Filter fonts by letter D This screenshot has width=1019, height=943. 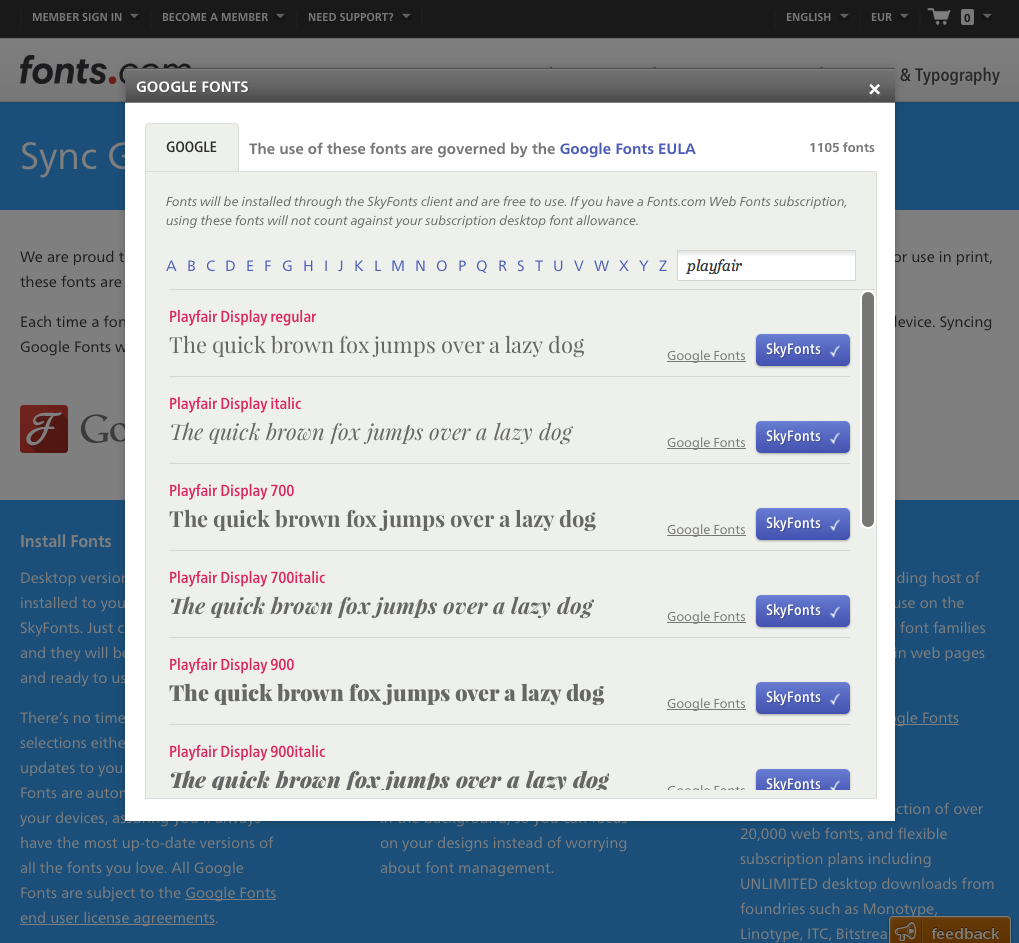click(x=230, y=266)
